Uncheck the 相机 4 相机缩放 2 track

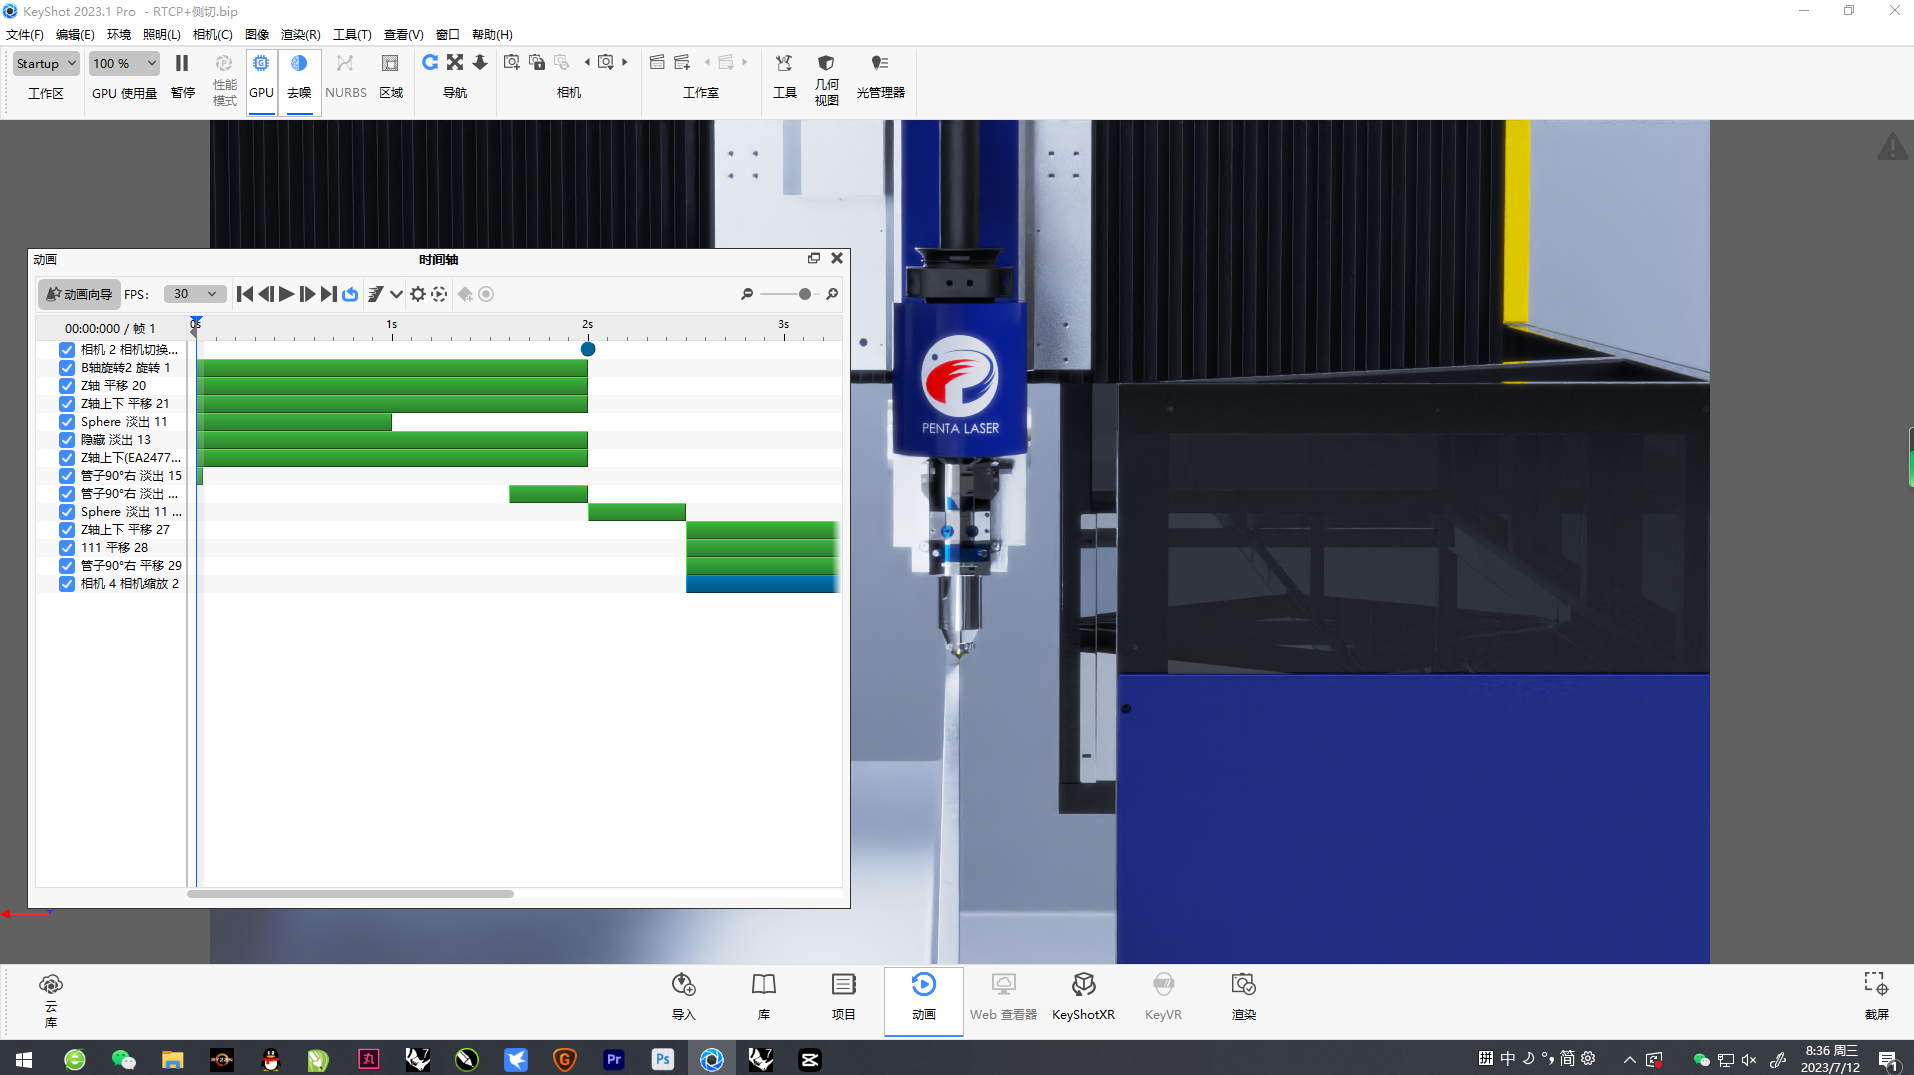66,583
